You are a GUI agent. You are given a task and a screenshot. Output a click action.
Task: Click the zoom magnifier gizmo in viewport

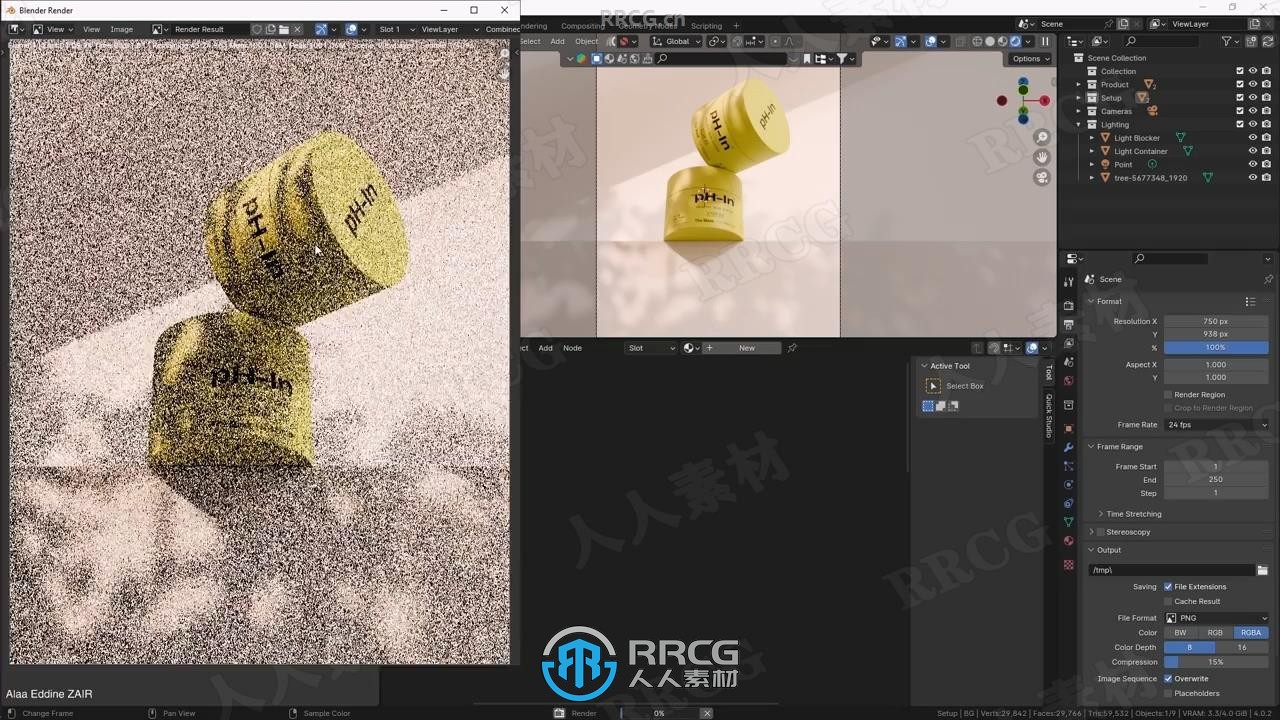point(1042,137)
